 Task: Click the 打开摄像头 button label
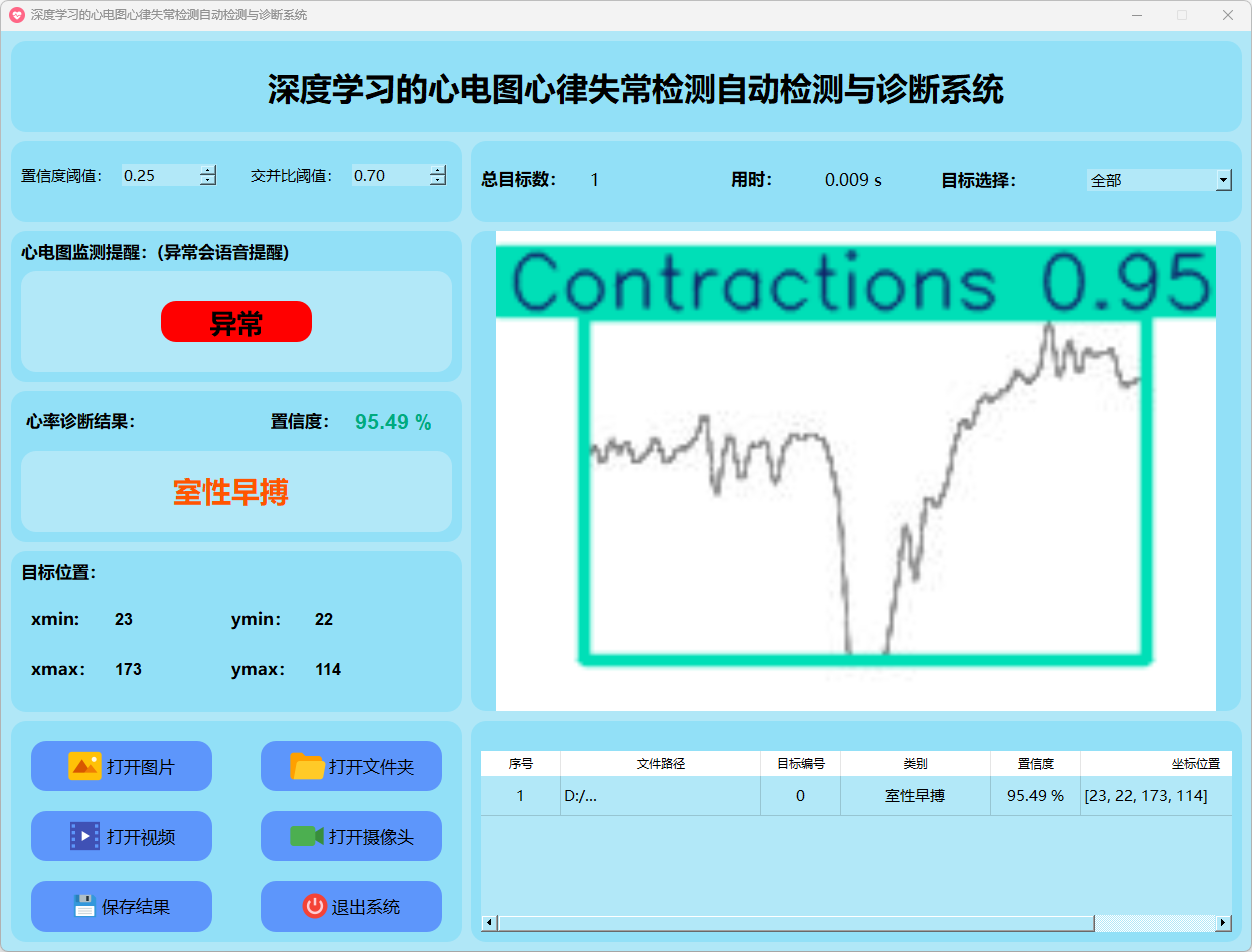point(371,837)
